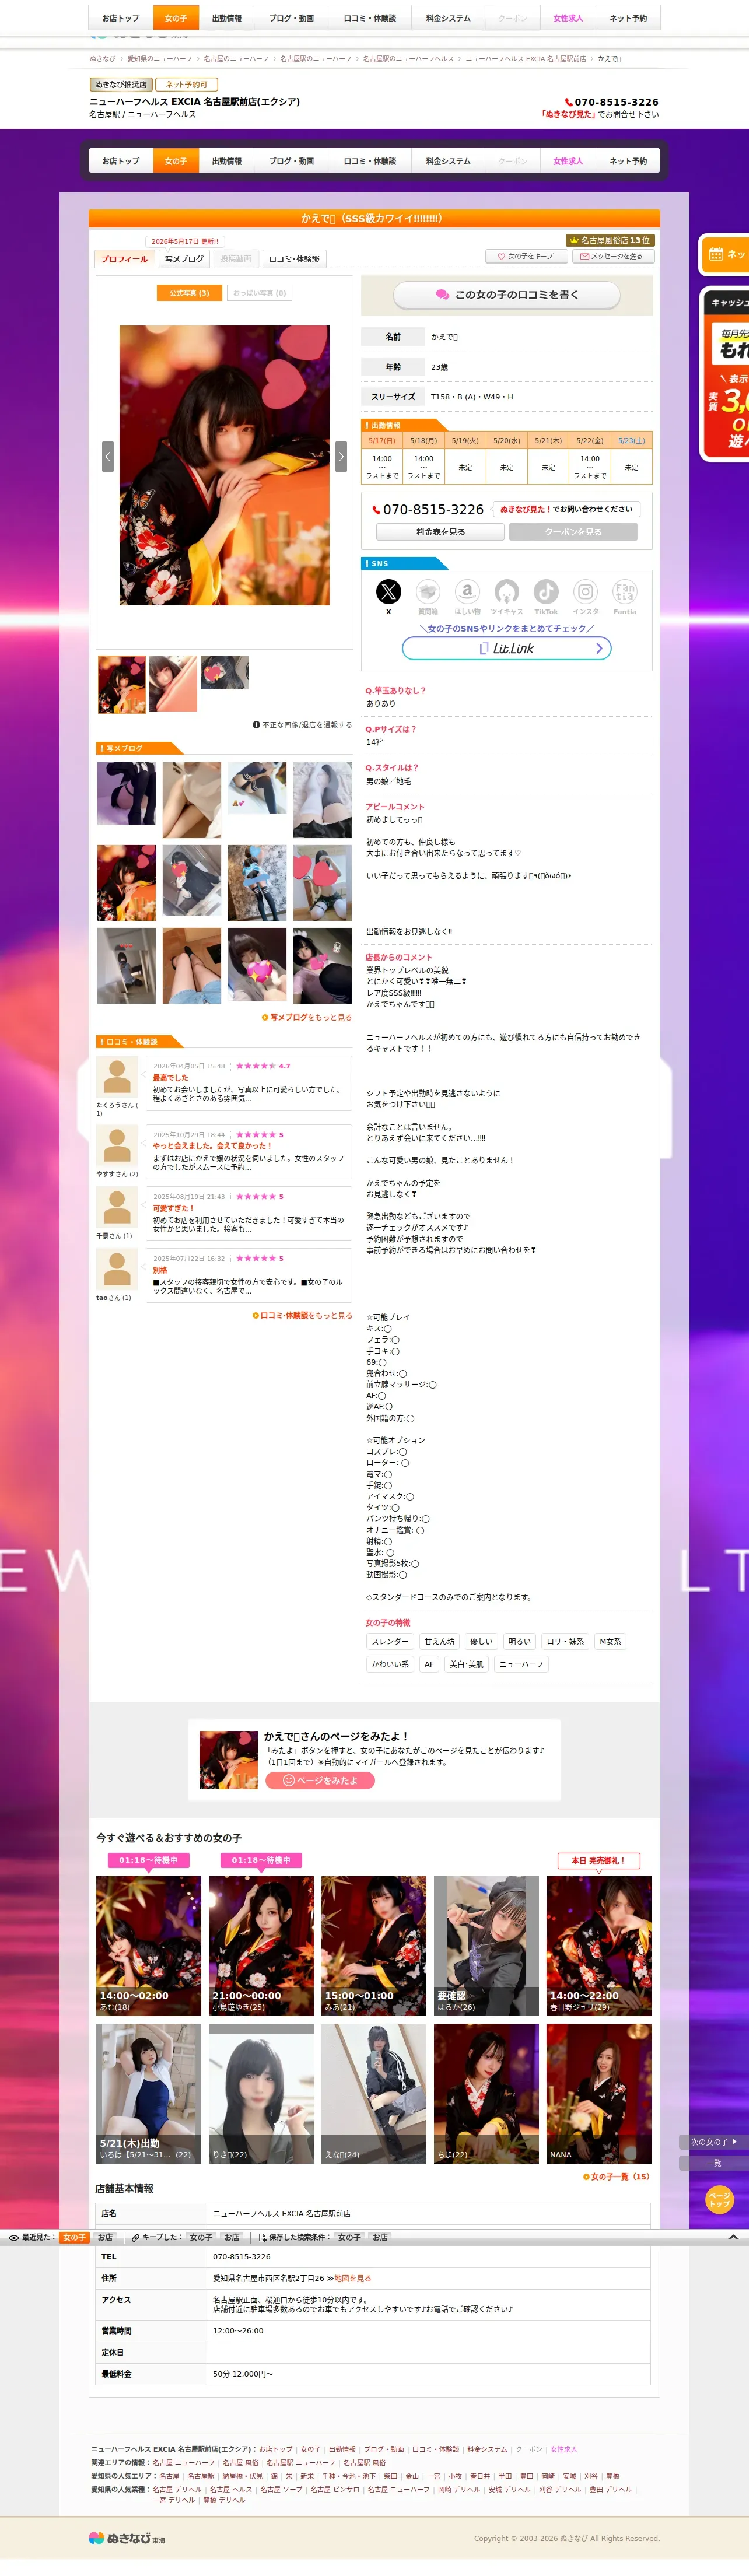Switch to 公式写真 (3) photo tab
Viewport: 749px width, 2576px height.
[189, 293]
